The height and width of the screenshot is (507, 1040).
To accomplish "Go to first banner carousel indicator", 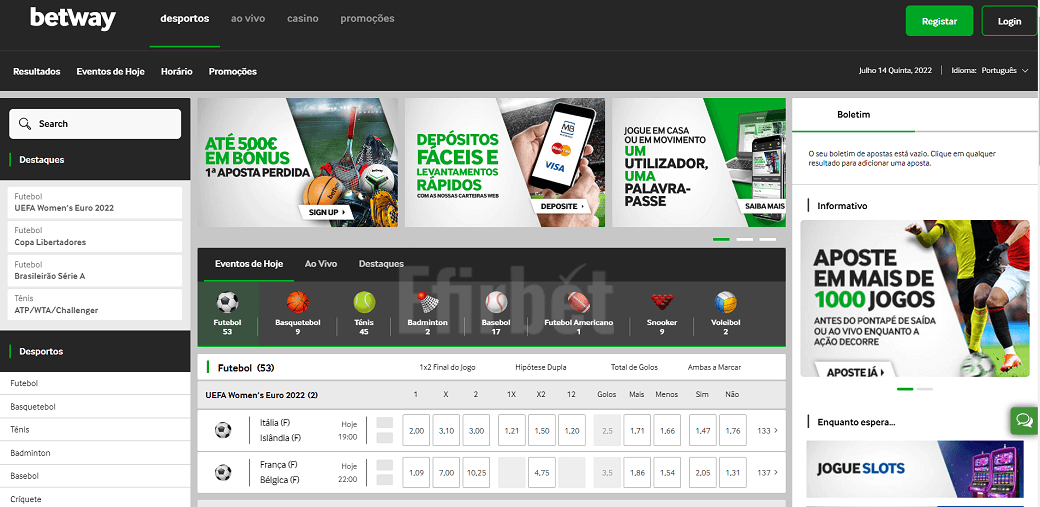I will [x=722, y=239].
